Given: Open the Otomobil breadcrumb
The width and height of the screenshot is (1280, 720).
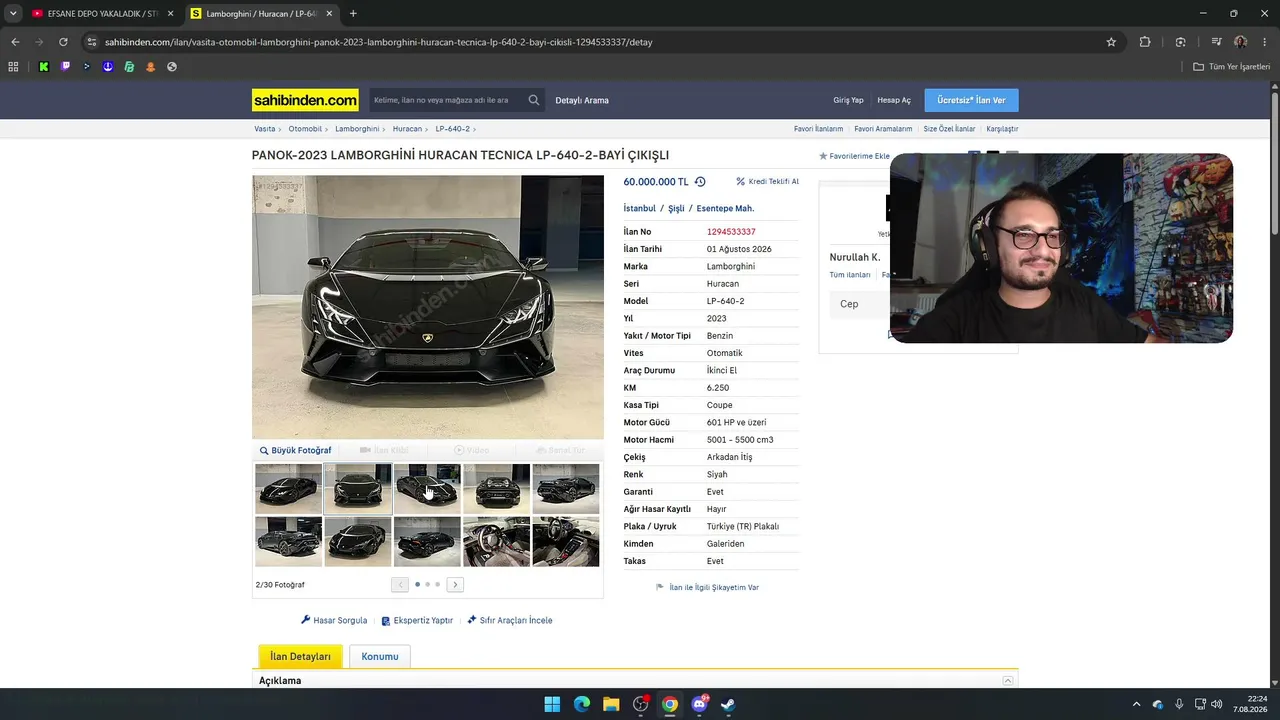Looking at the screenshot, I should pyautogui.click(x=305, y=129).
